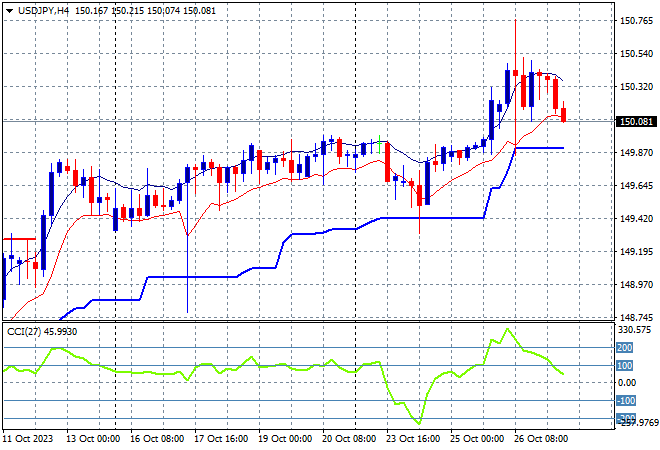Select the short red horizontal line near 149.28
This screenshot has width=660, height=450.
click(19, 239)
